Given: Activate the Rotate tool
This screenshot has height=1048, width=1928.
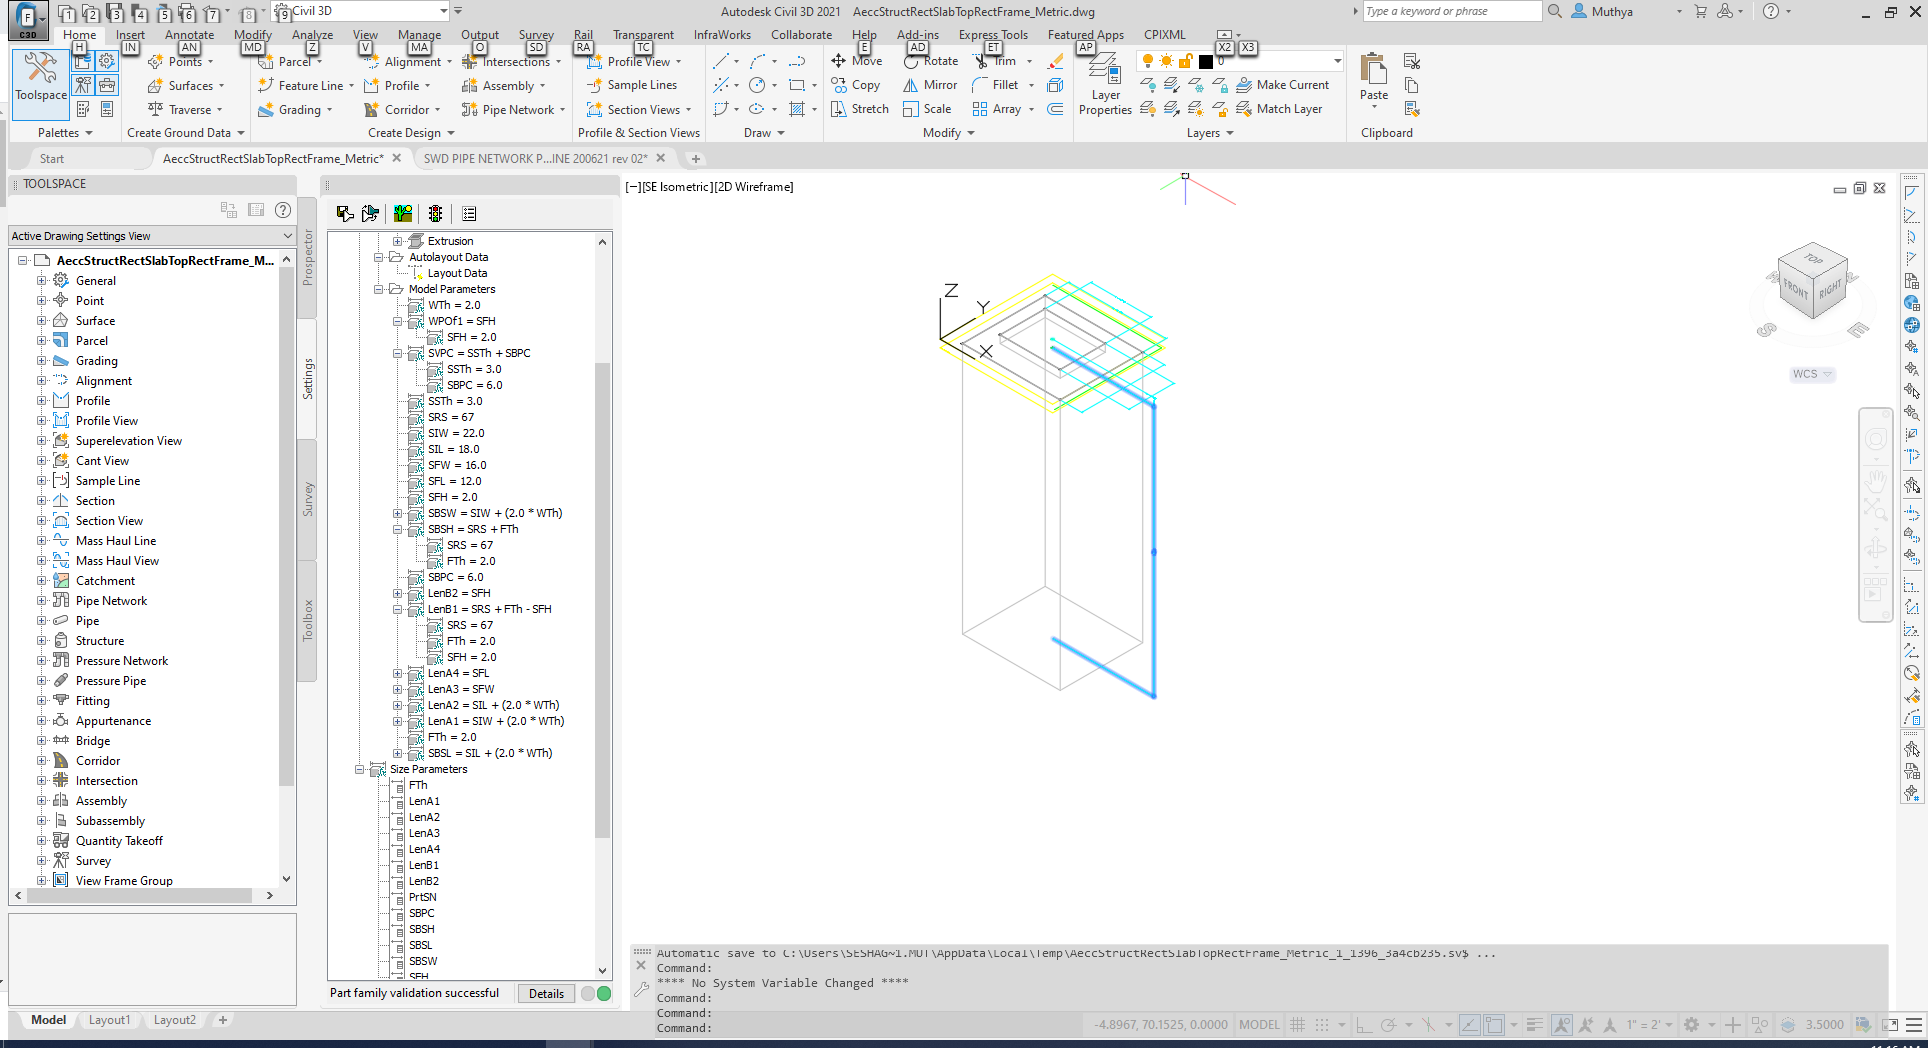Looking at the screenshot, I should (x=931, y=61).
